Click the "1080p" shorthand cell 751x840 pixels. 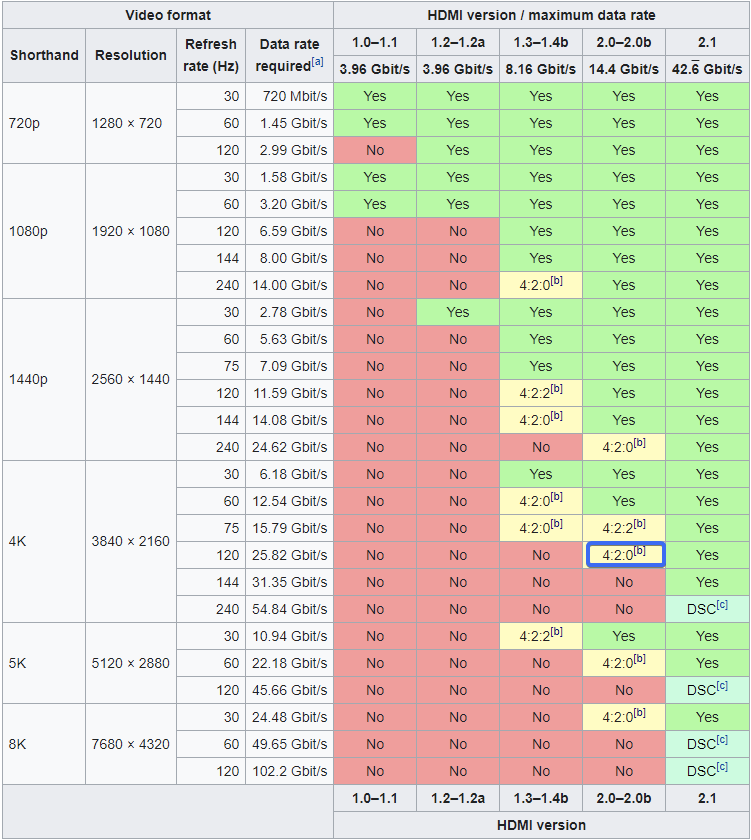44,231
